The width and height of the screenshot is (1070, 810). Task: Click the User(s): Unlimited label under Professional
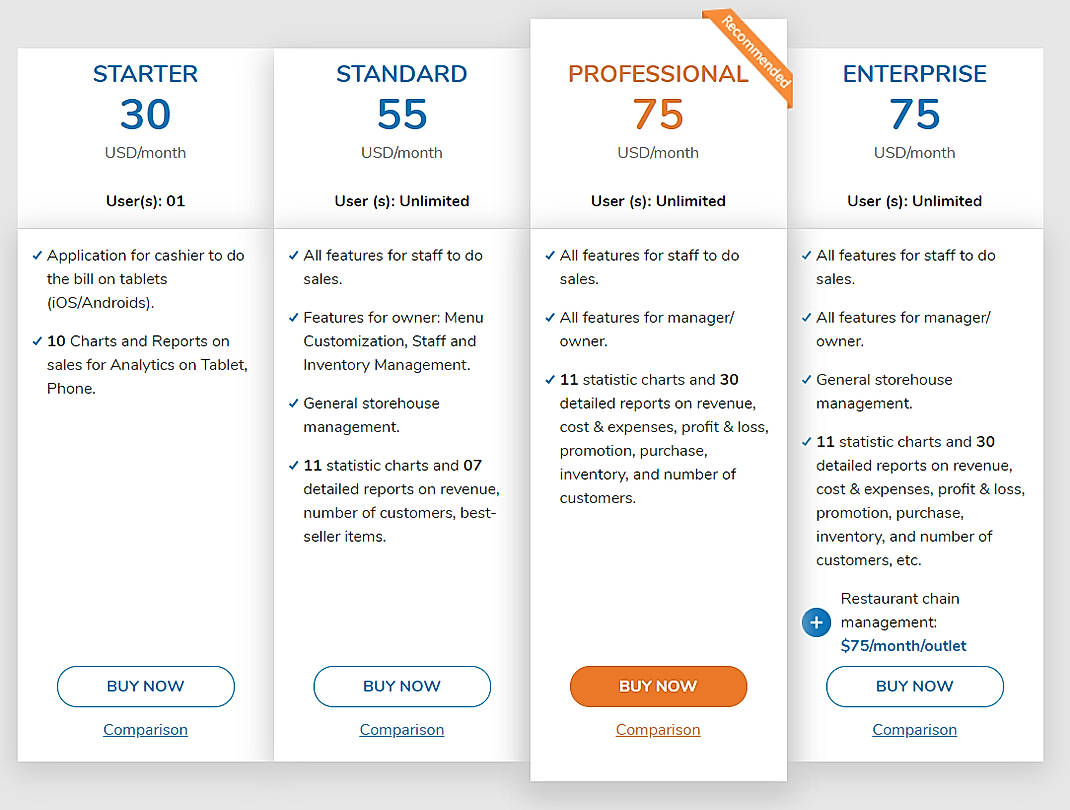click(x=658, y=200)
